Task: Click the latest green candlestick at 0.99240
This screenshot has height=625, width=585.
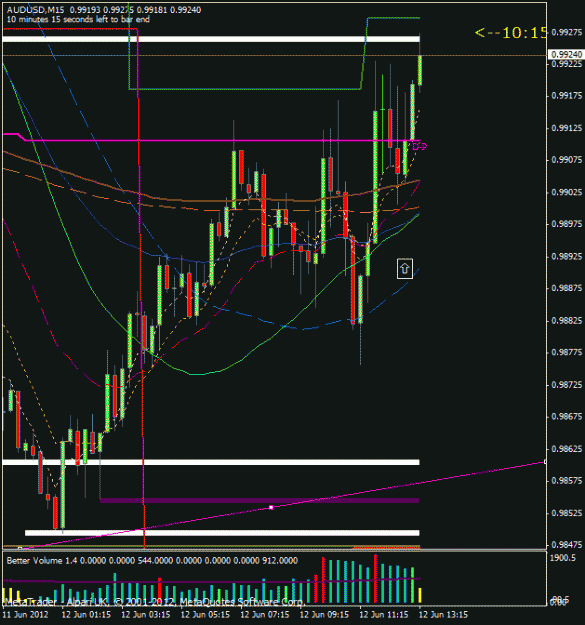Action: [x=420, y=70]
